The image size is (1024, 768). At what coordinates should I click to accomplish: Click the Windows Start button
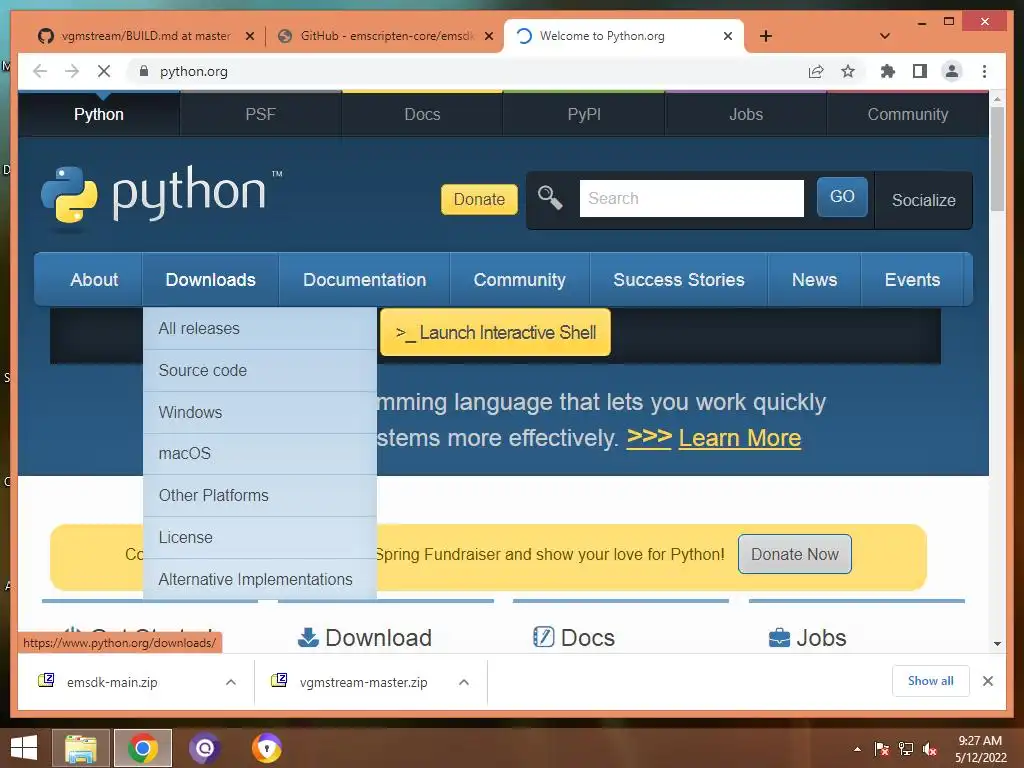pos(24,748)
